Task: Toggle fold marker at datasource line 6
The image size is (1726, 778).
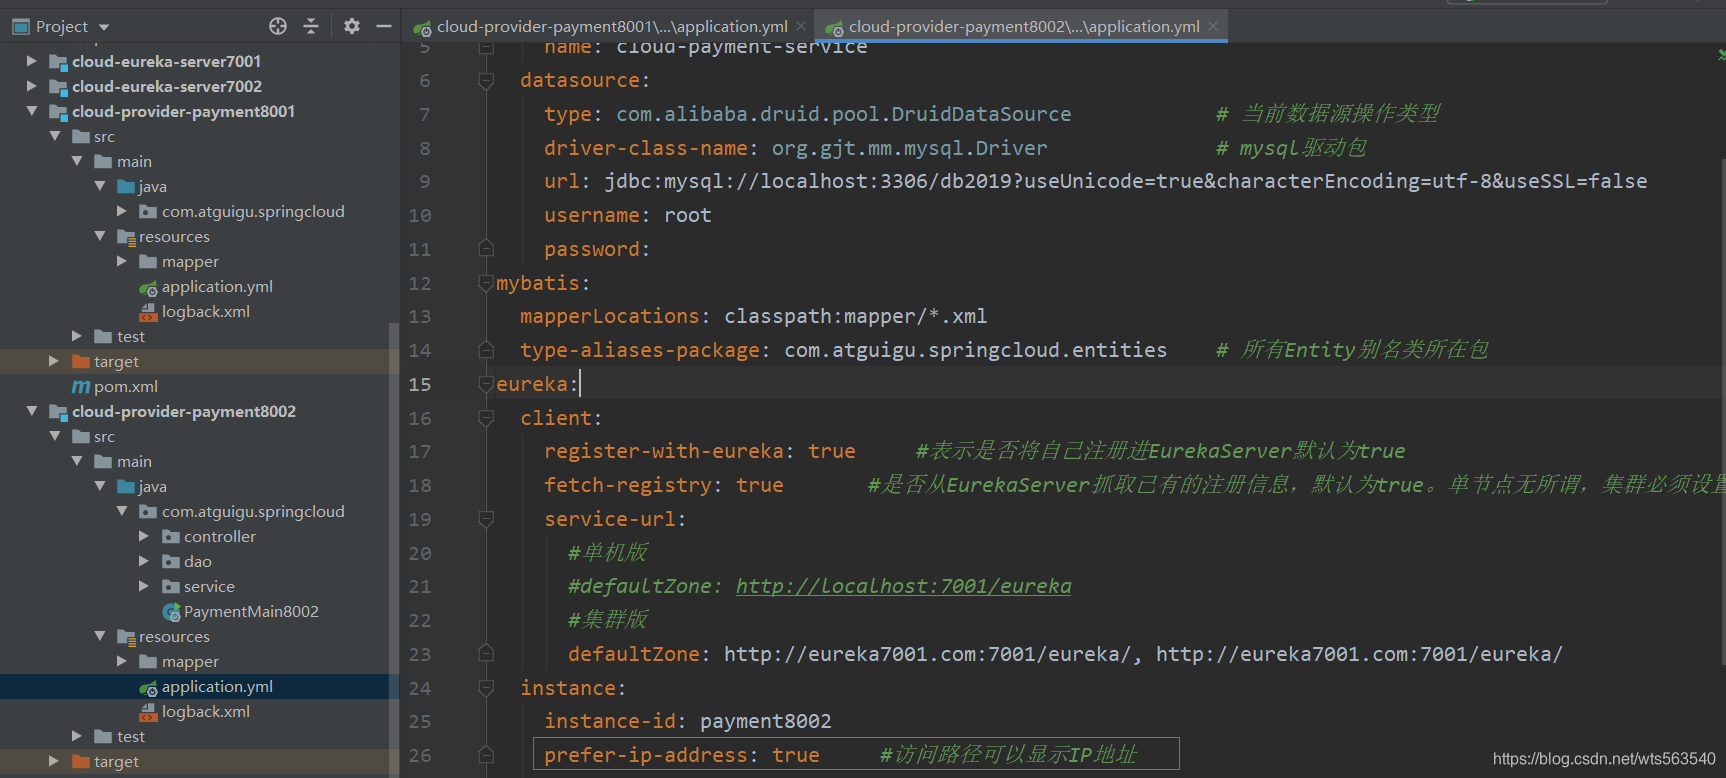Action: point(486,80)
